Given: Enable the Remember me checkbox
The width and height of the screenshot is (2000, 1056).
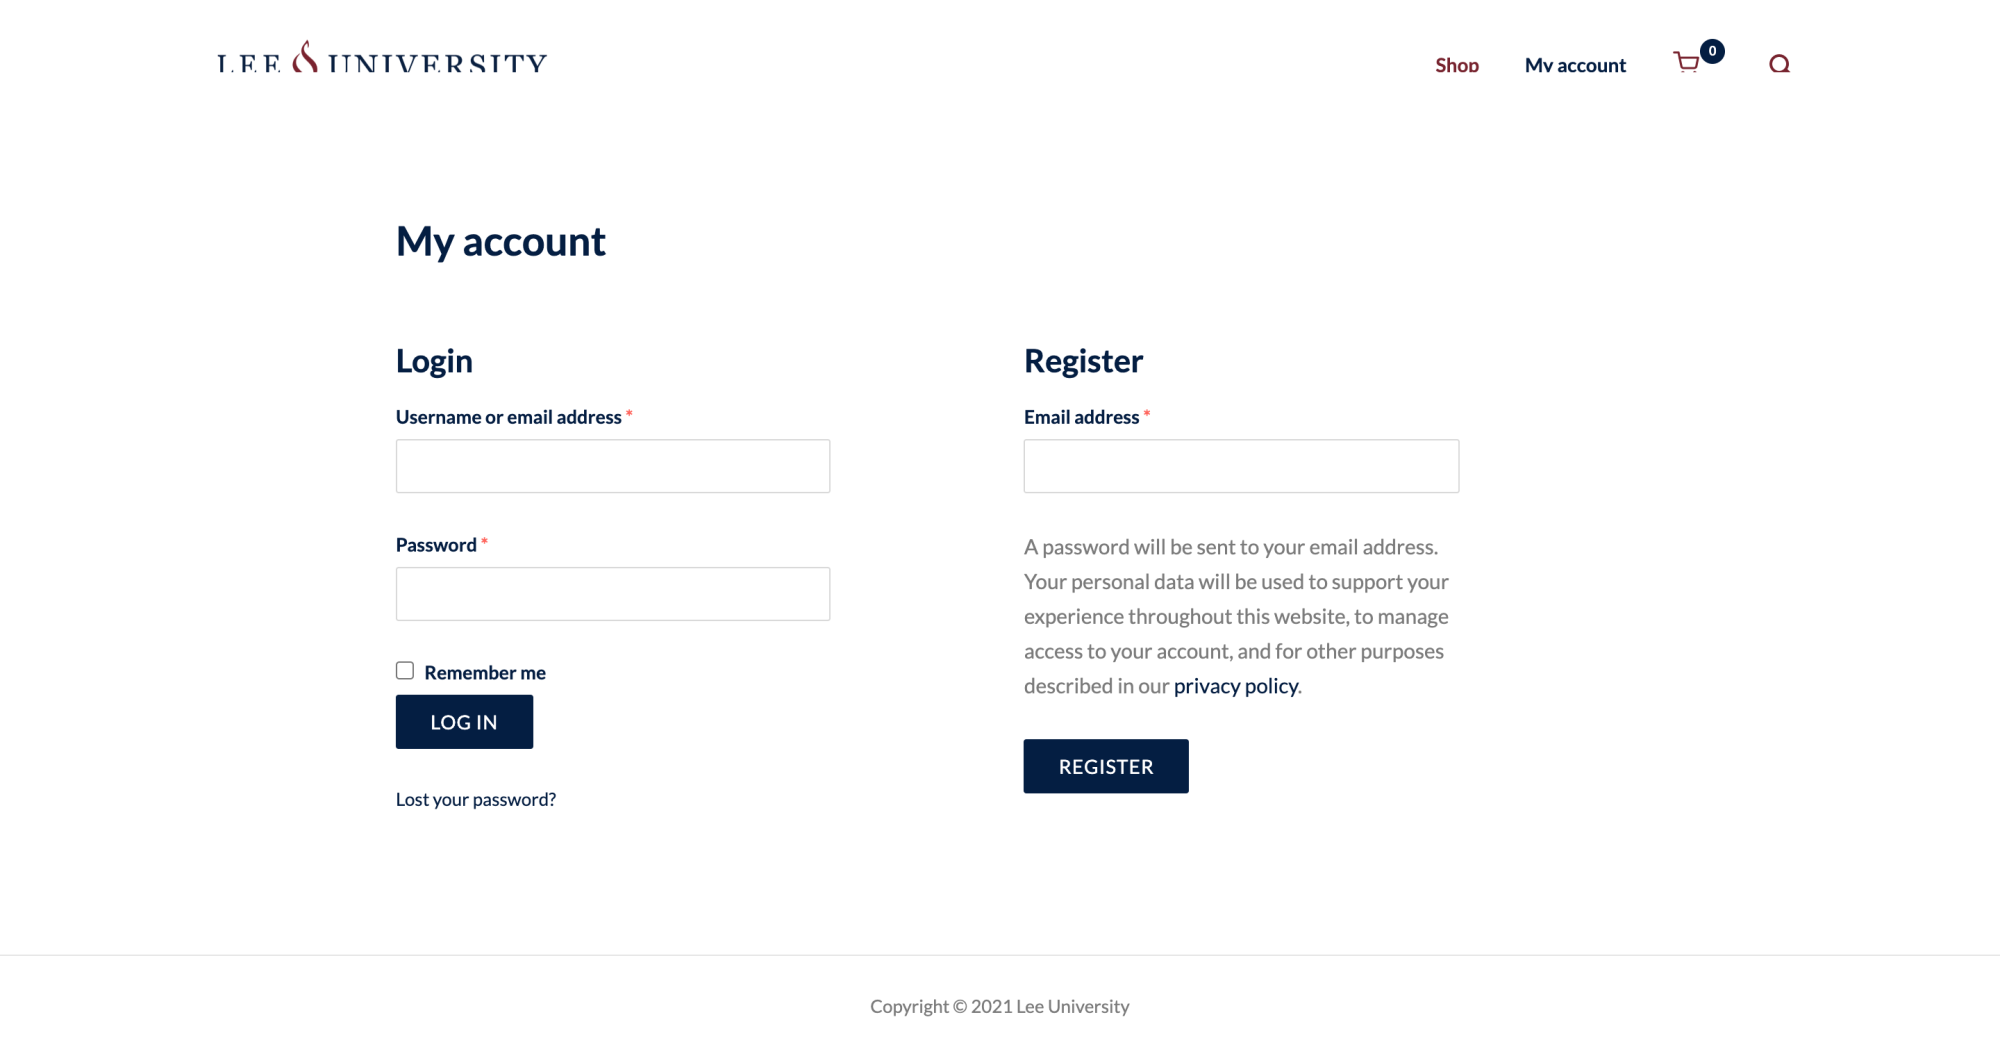Looking at the screenshot, I should point(405,671).
